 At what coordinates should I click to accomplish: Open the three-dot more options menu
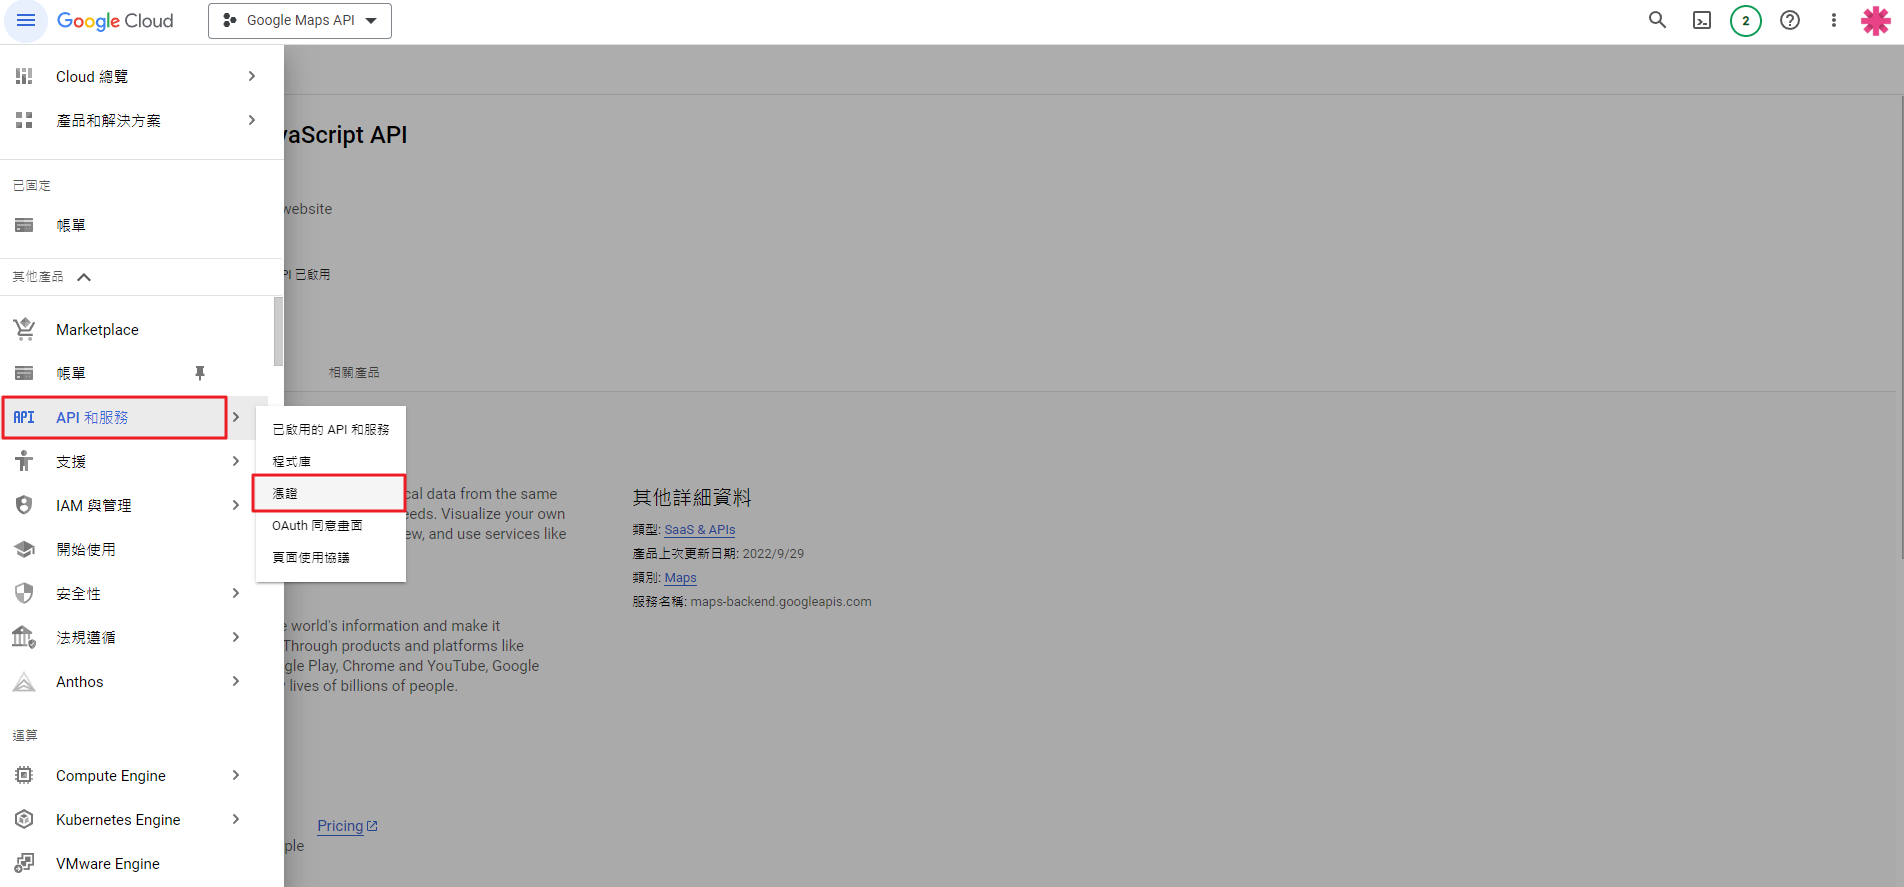click(1833, 20)
